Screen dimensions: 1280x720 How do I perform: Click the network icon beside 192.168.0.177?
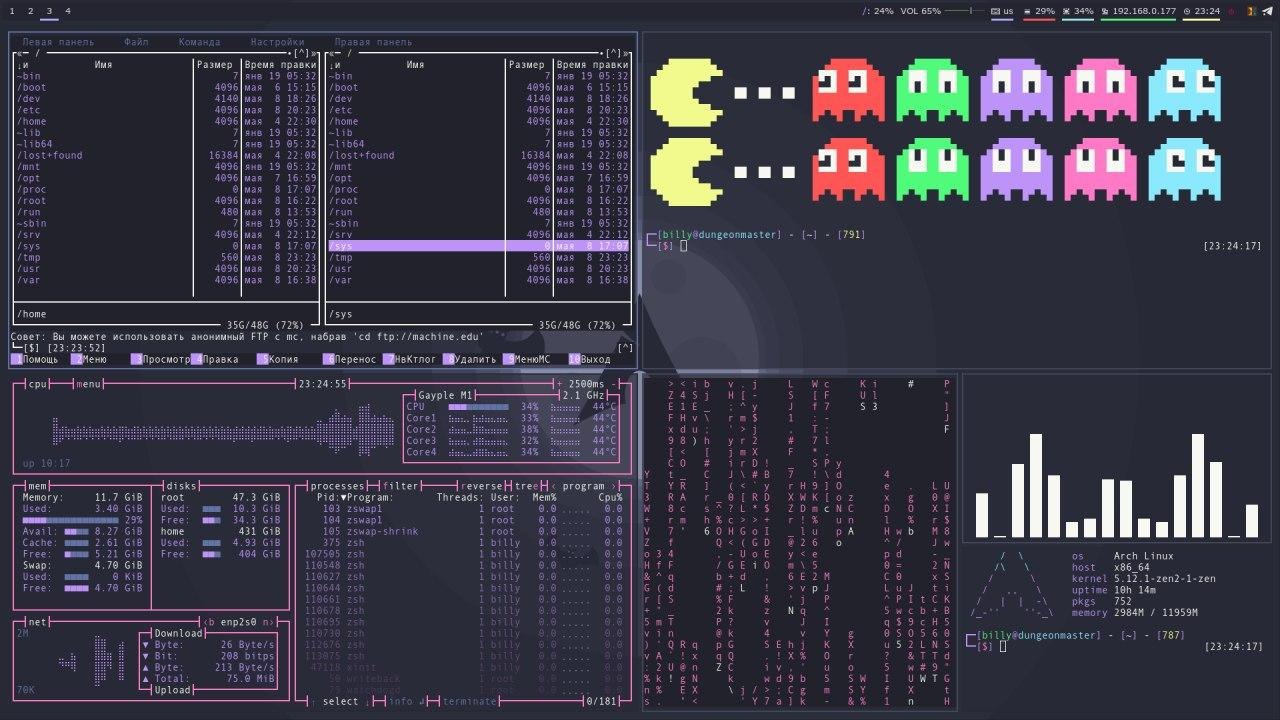pyautogui.click(x=1107, y=11)
